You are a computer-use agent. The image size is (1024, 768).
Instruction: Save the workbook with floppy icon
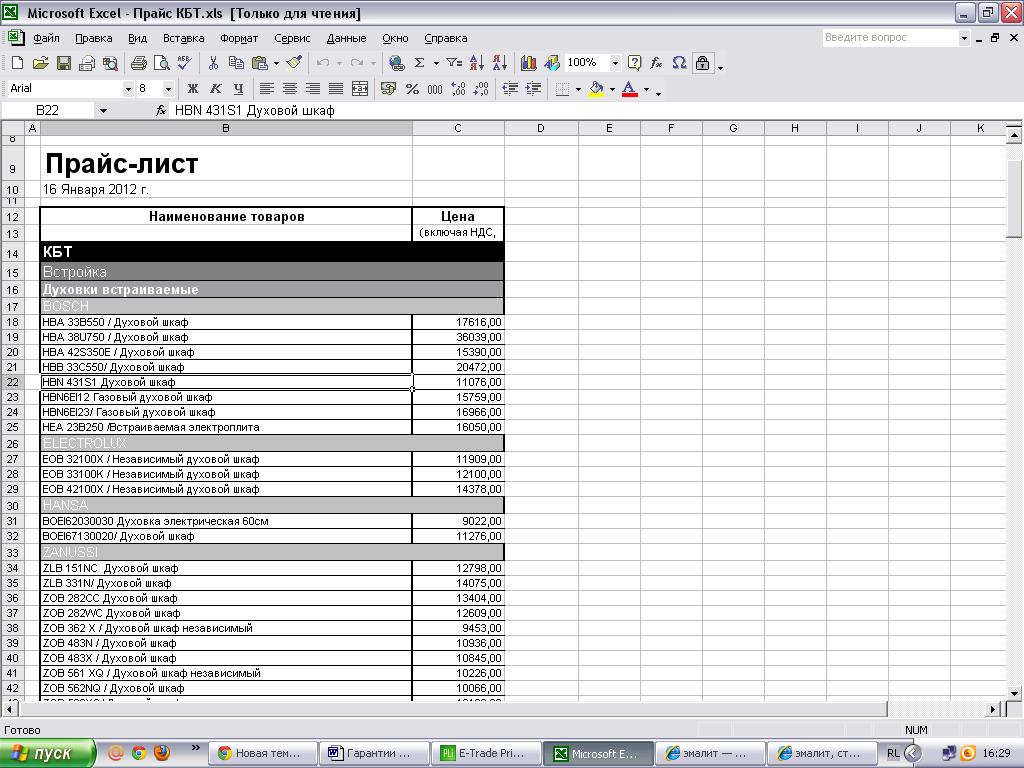click(63, 63)
